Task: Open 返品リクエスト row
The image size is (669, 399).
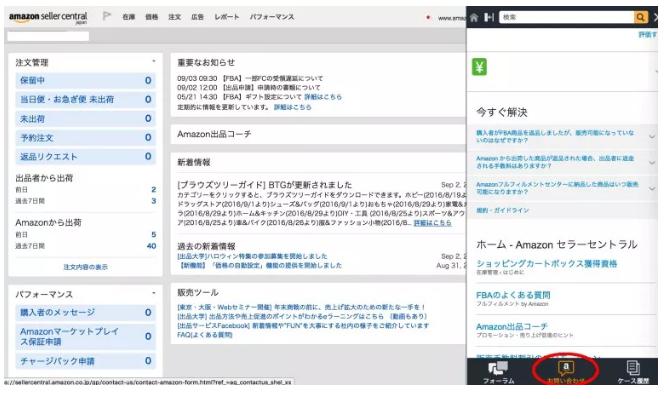Action: tap(86, 157)
